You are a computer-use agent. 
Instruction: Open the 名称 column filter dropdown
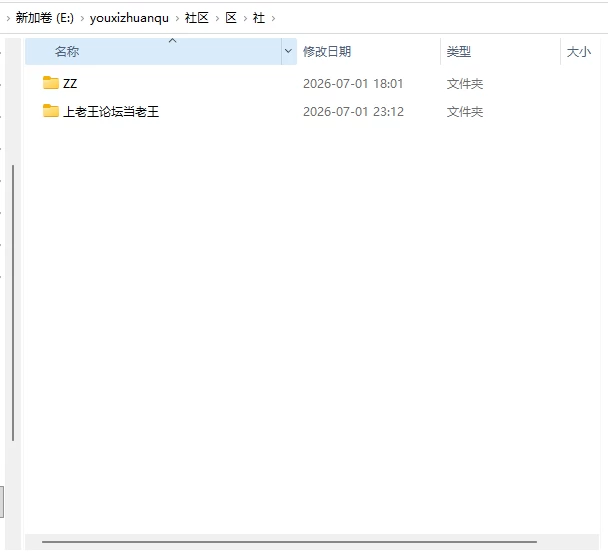coord(288,51)
